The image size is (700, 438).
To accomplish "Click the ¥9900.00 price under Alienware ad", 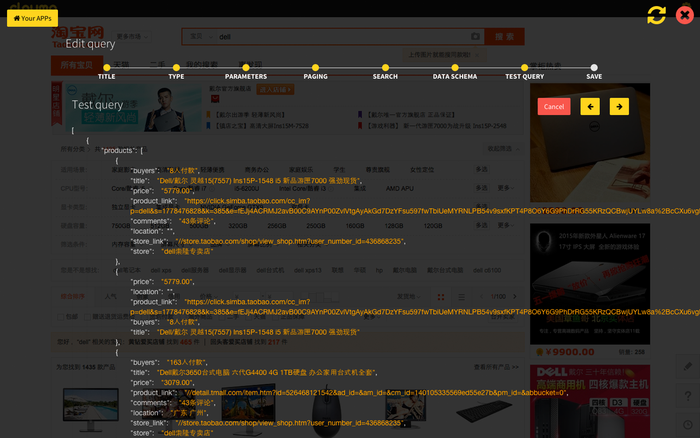I will (x=569, y=352).
